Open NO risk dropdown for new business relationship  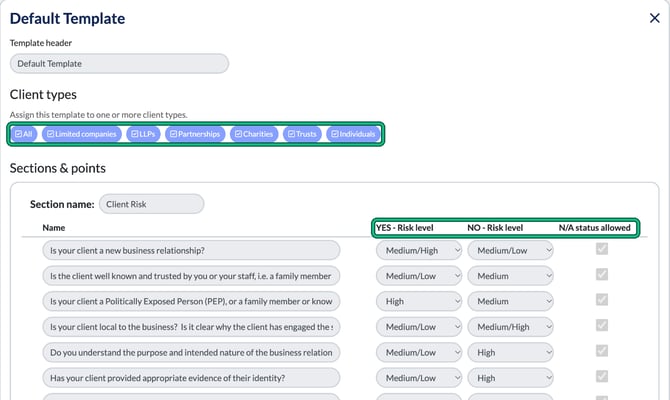[510, 250]
